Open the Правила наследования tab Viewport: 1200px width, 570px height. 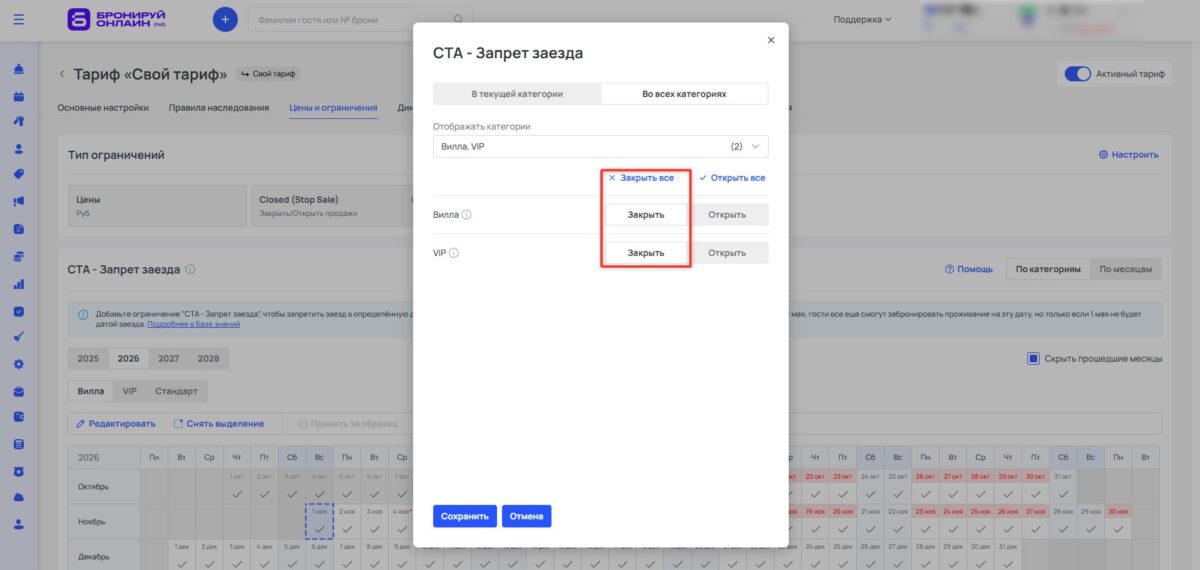219,108
